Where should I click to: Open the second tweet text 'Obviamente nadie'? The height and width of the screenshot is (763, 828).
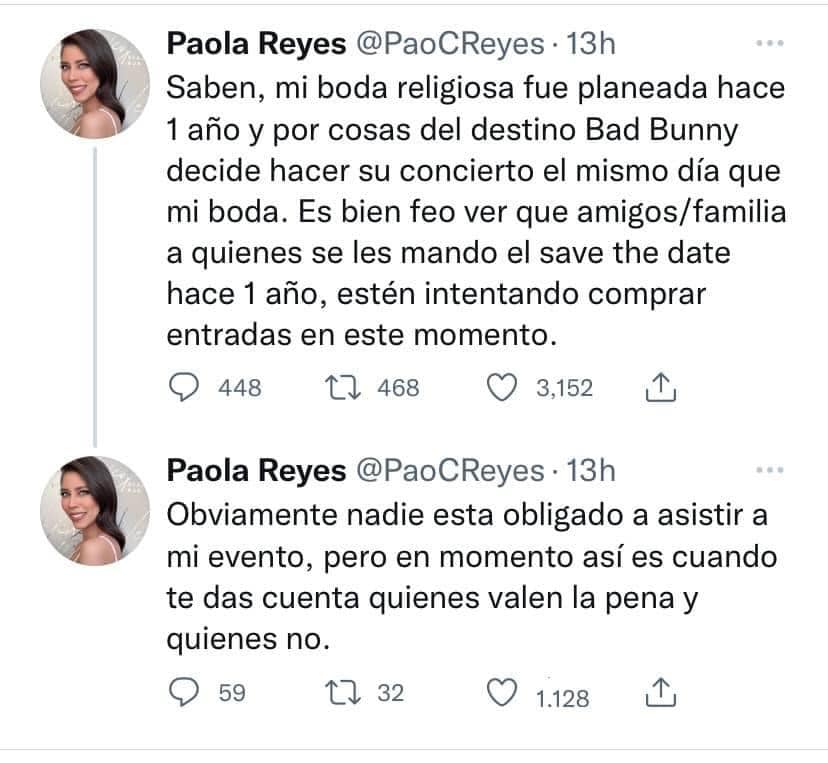(x=472, y=577)
